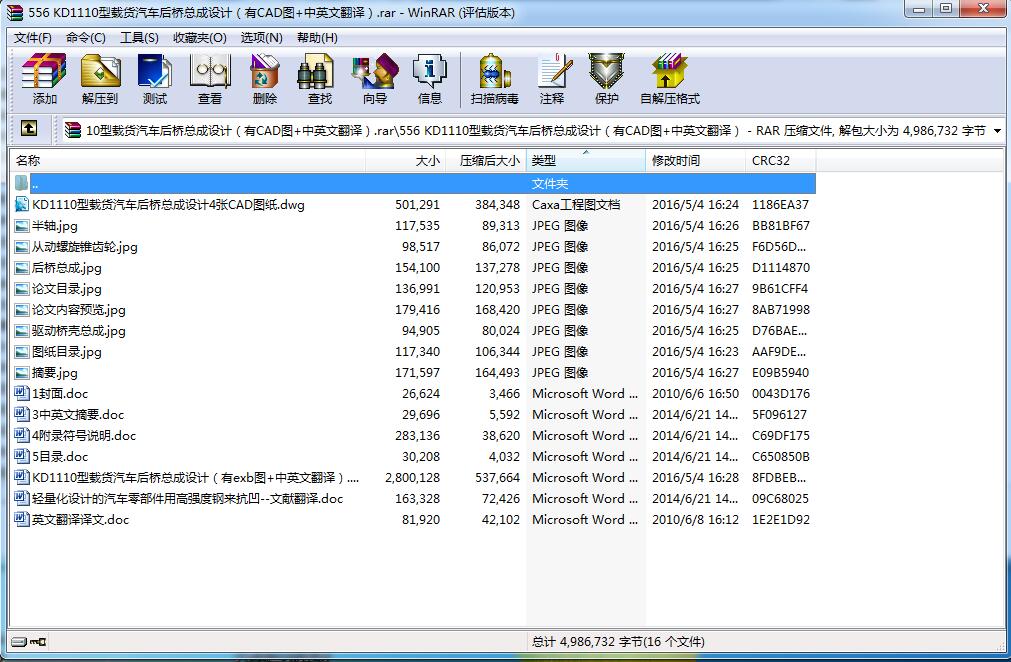Screen dimensions: 1011x662
Task: Click date 2010/6/8 16:12
Action: click(695, 520)
